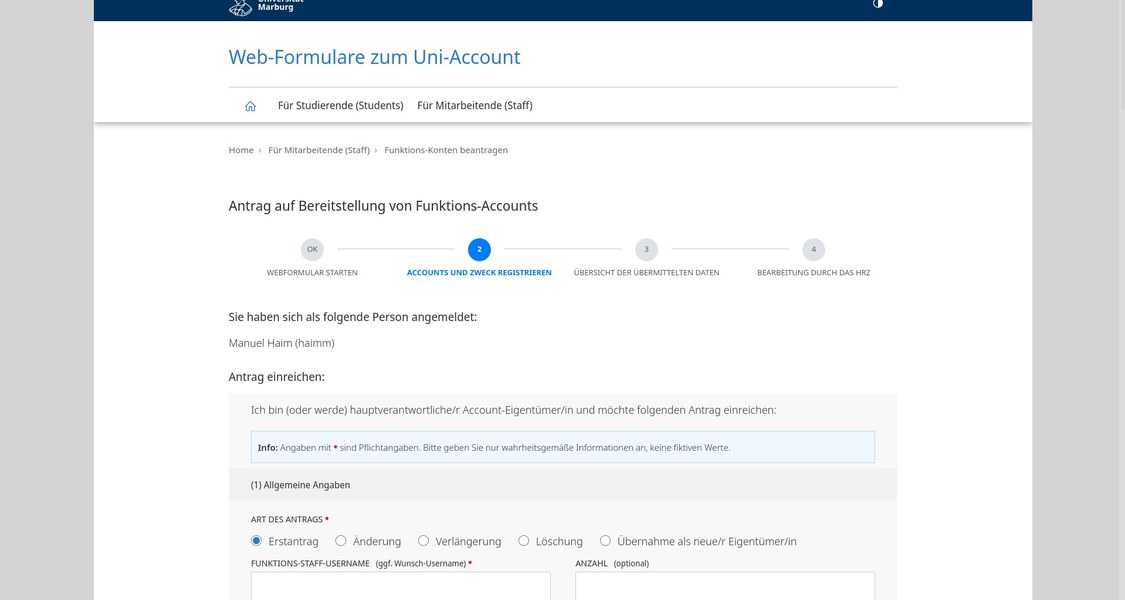The width and height of the screenshot is (1125, 600).
Task: Click the Antrag einreichen heading
Action: (x=276, y=377)
